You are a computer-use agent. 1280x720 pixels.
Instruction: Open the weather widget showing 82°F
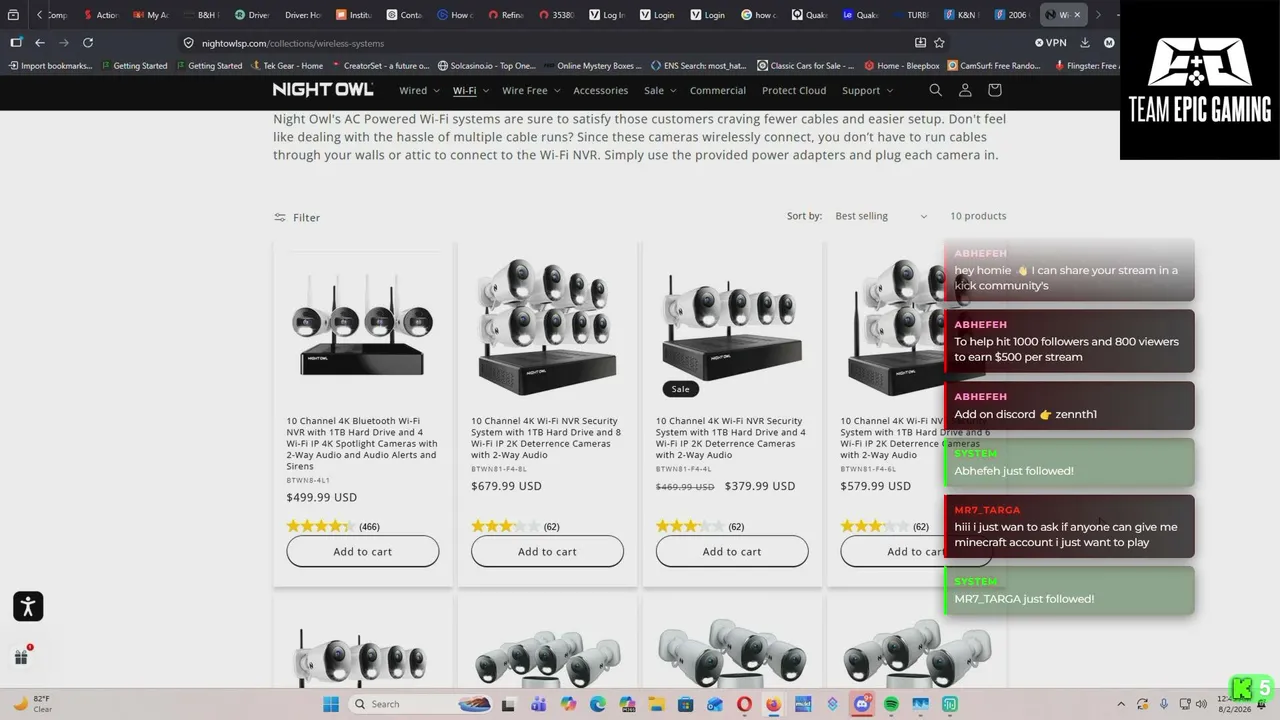coord(32,704)
